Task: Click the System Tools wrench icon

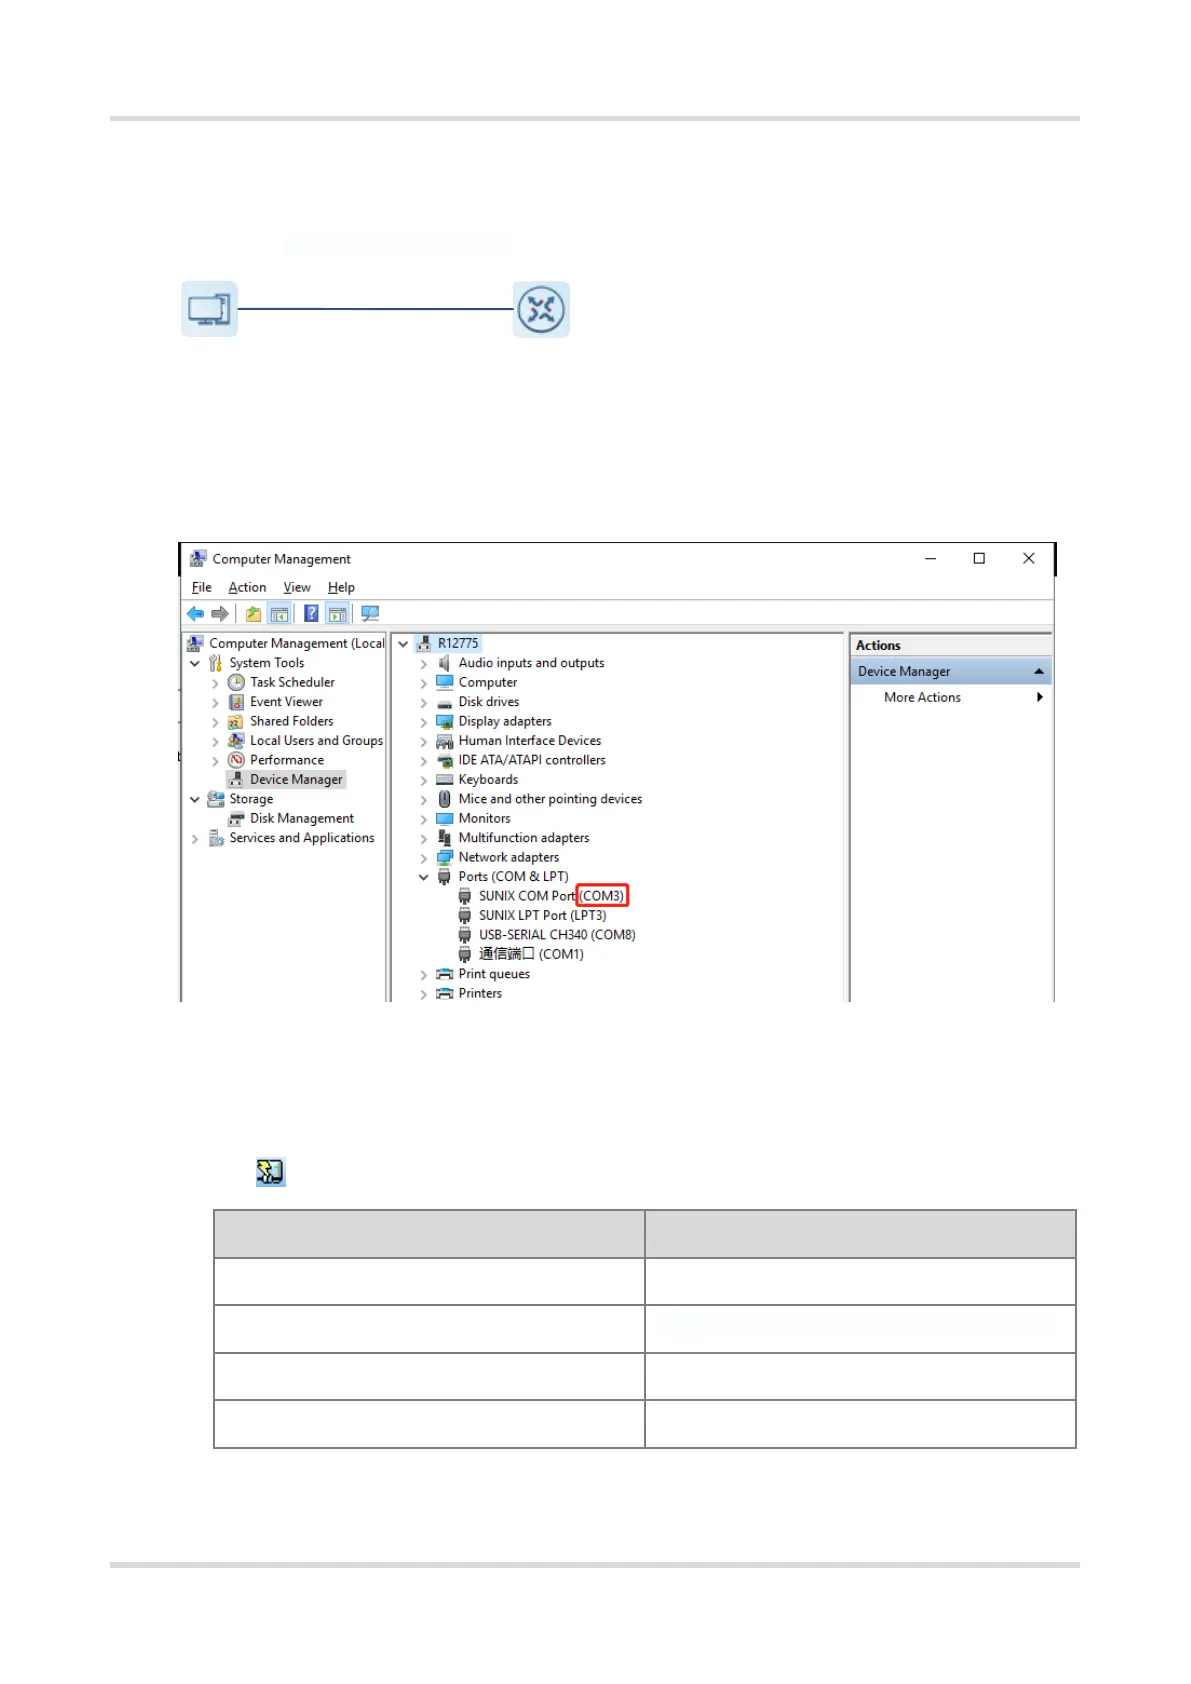Action: tap(215, 663)
